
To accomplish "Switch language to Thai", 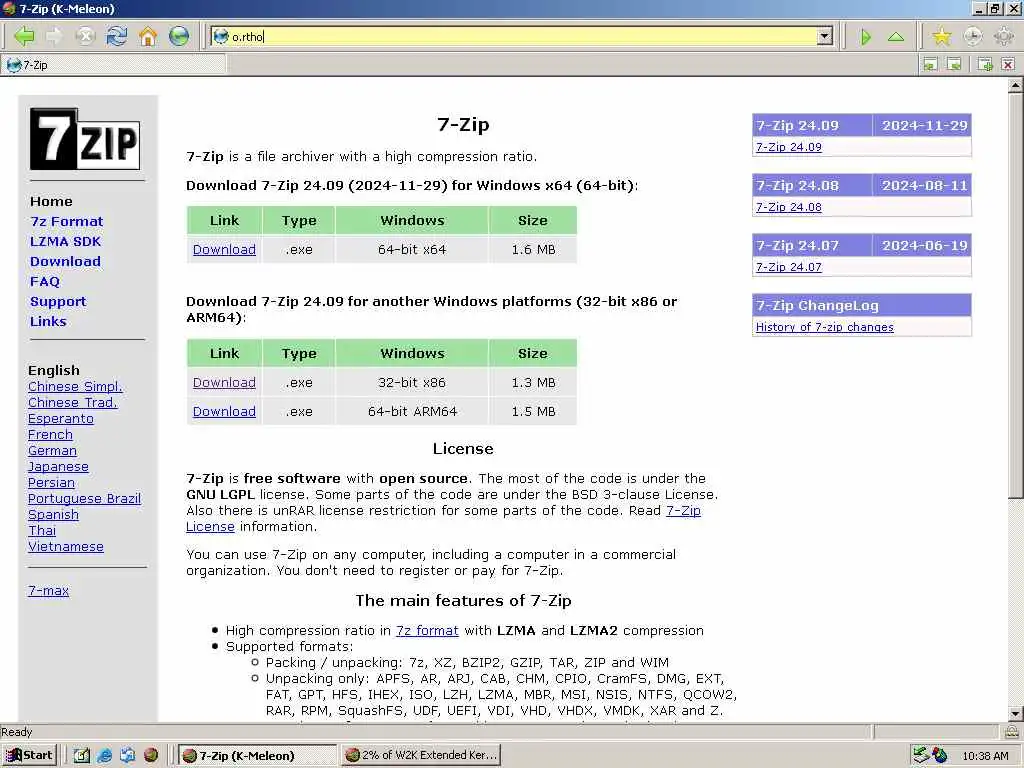I will pyautogui.click(x=42, y=531).
